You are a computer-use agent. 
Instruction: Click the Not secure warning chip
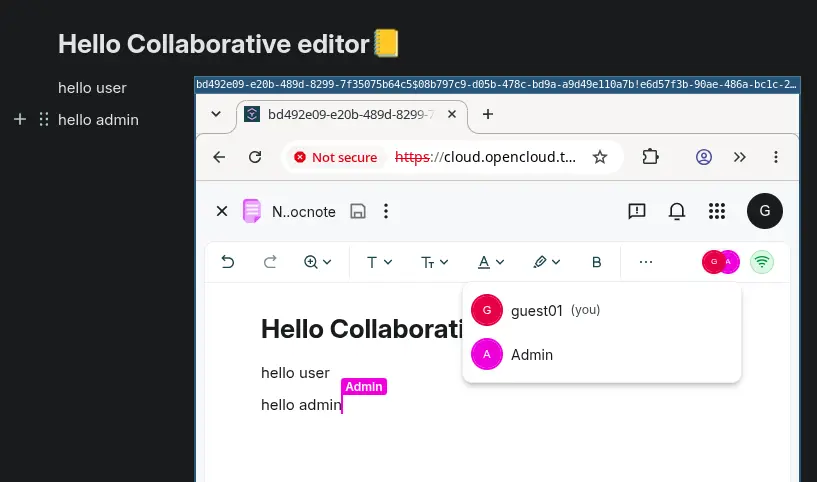(x=335, y=157)
